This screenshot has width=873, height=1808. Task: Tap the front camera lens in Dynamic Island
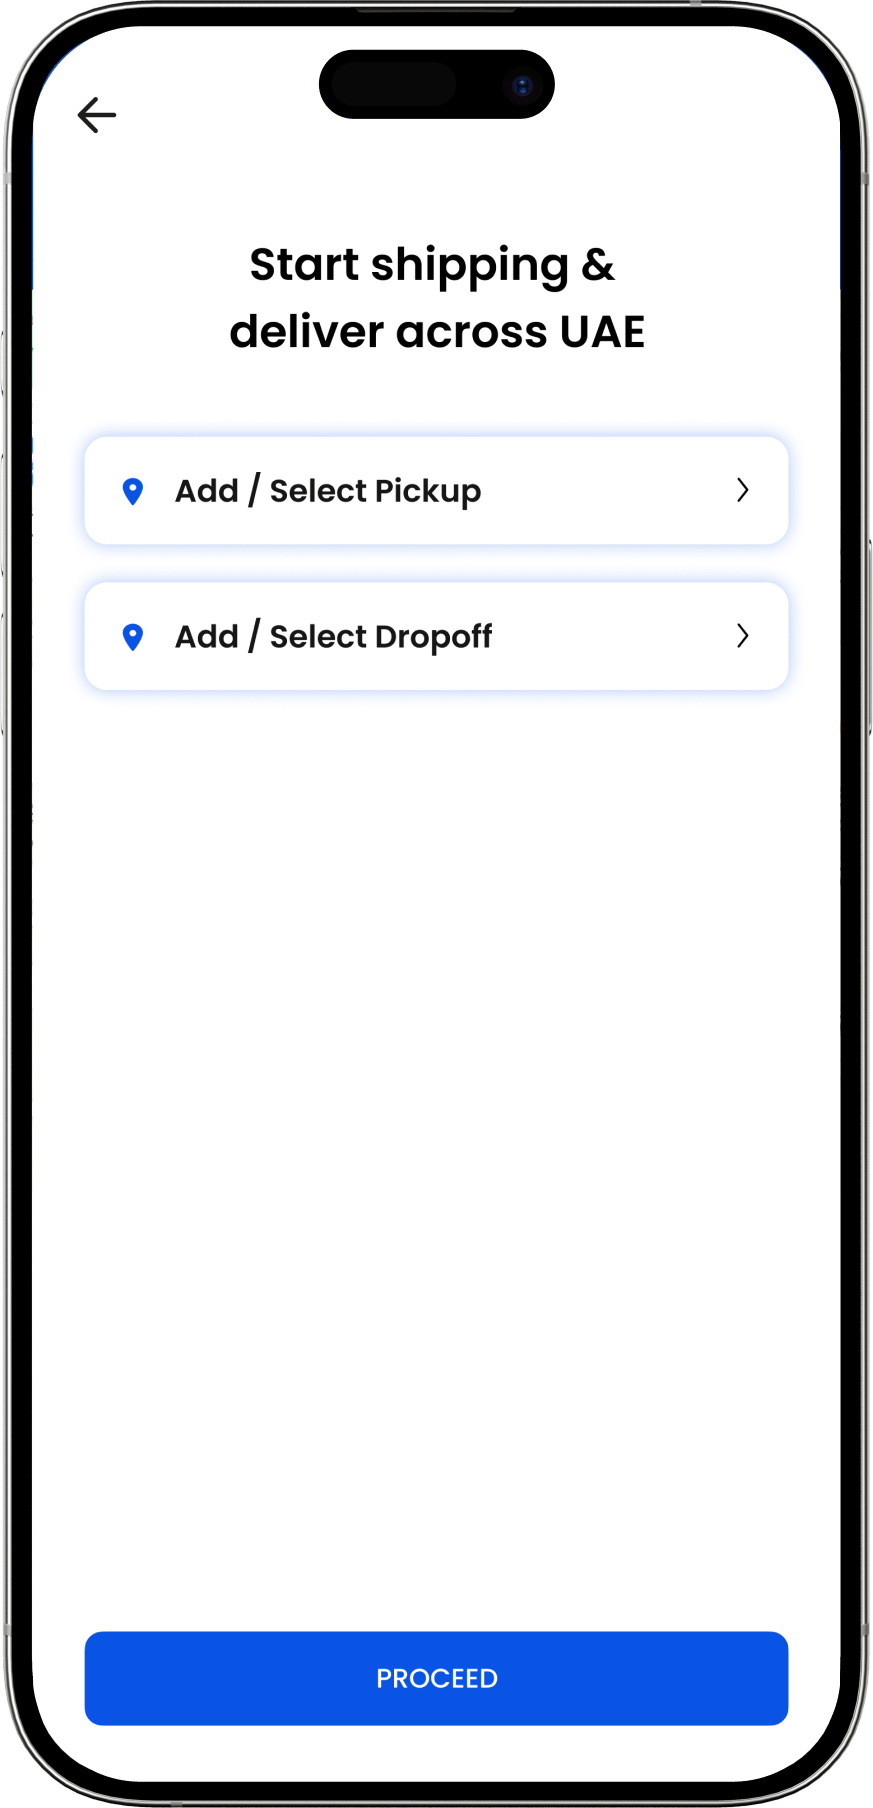(x=521, y=86)
